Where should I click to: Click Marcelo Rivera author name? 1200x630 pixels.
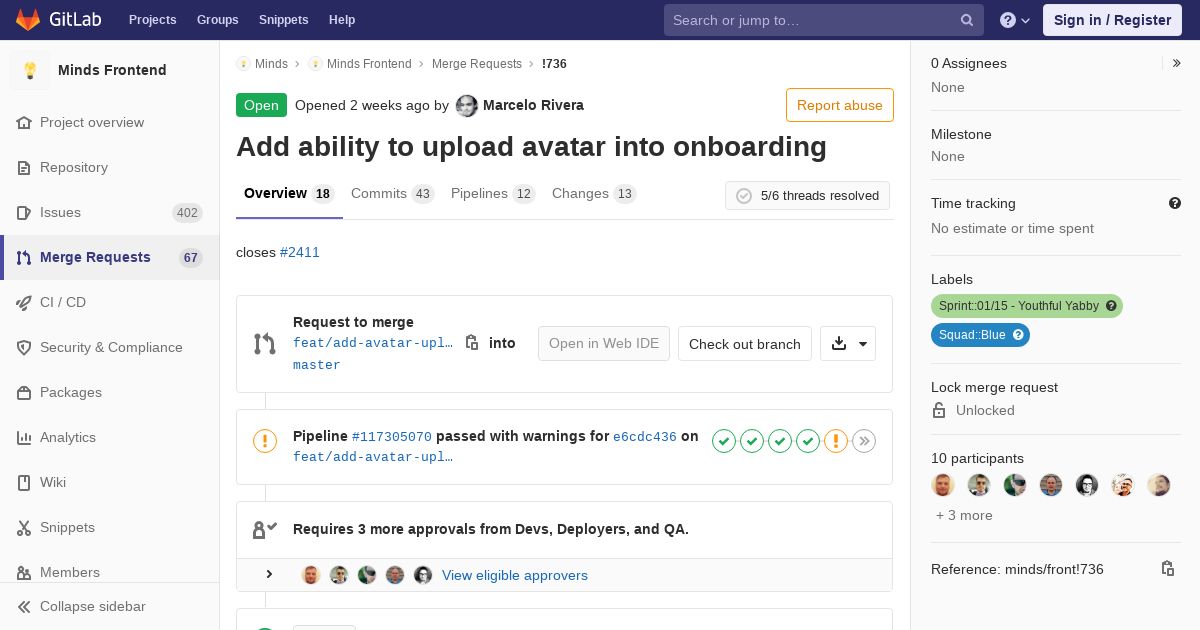533,105
